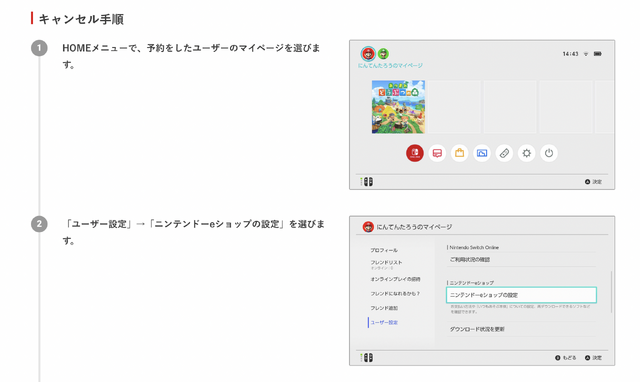Image resolution: width=640 pixels, height=382 pixels.
Task: Click the キャンセル手順 heading
Action: [81, 19]
